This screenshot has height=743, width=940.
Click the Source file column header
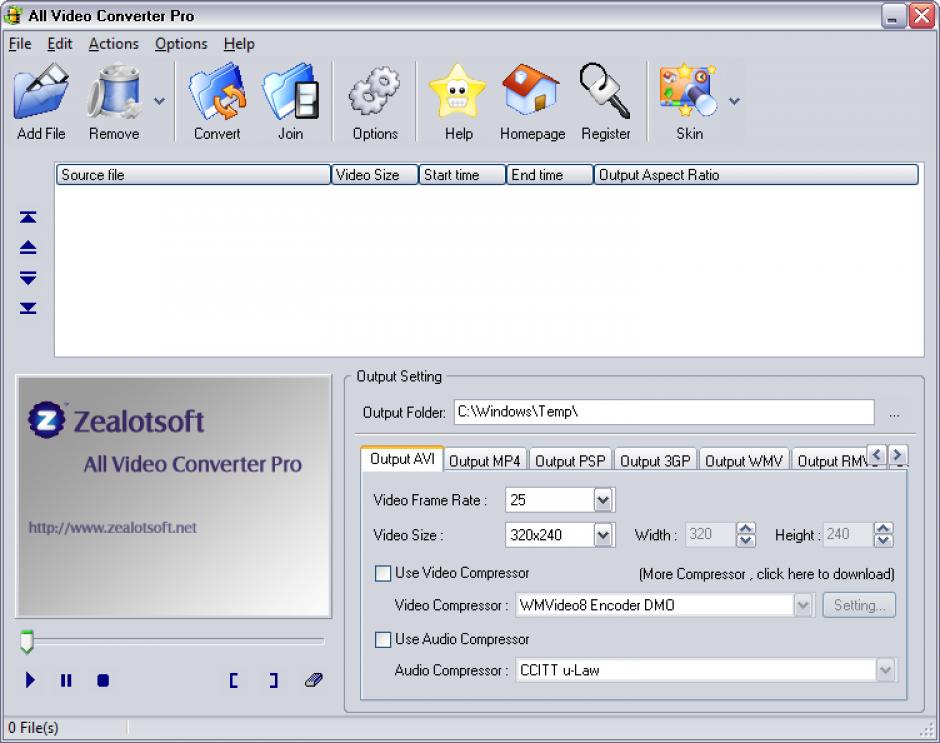(x=194, y=175)
